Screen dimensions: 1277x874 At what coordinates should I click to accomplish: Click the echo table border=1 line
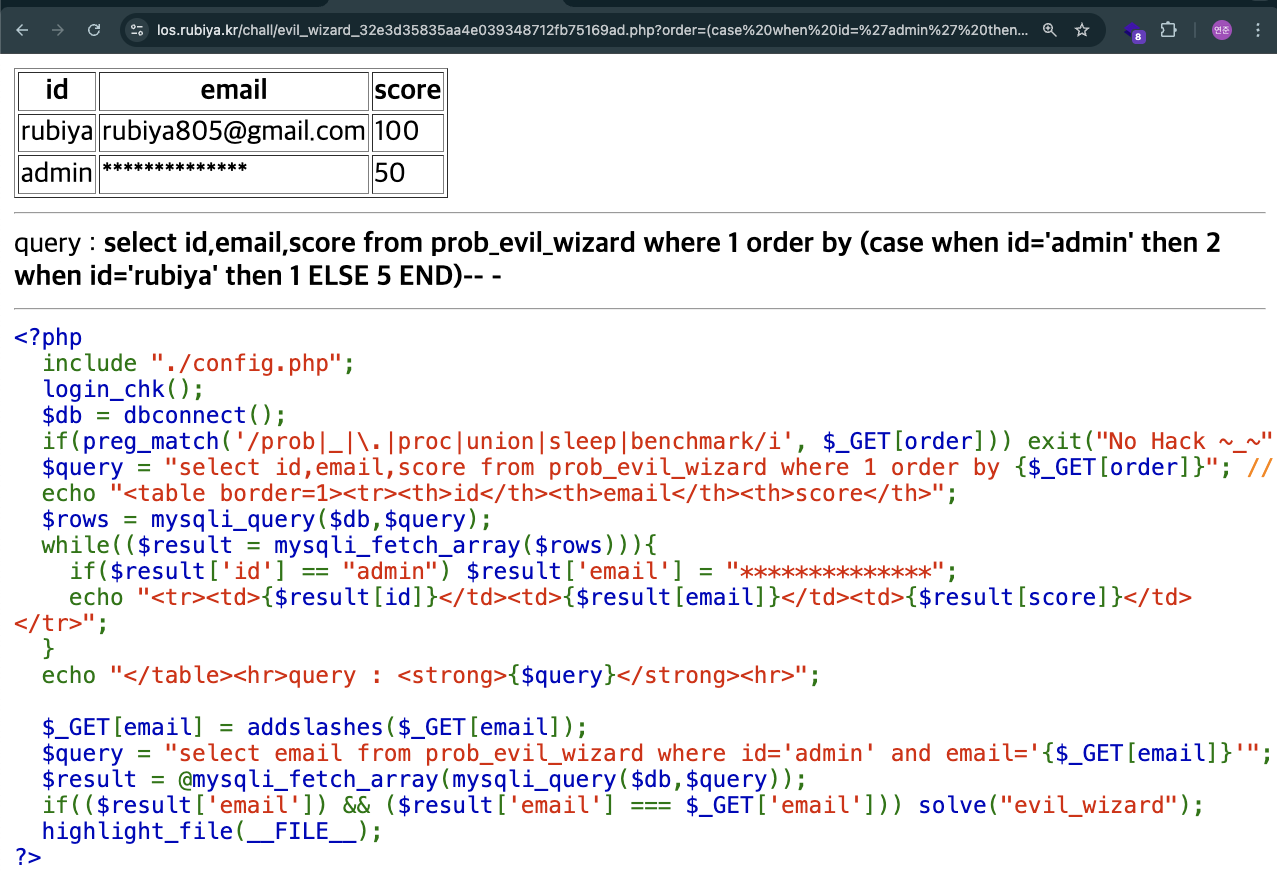point(499,494)
